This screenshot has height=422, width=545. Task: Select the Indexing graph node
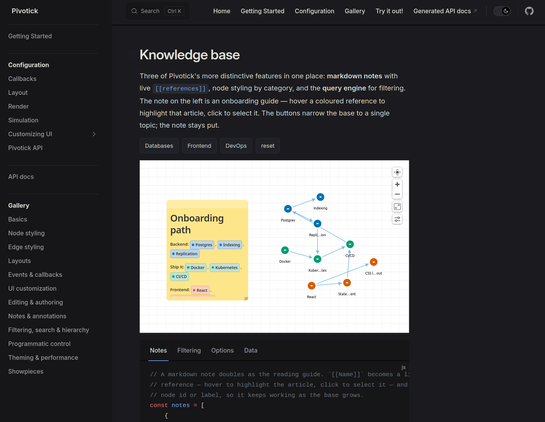pyautogui.click(x=320, y=197)
